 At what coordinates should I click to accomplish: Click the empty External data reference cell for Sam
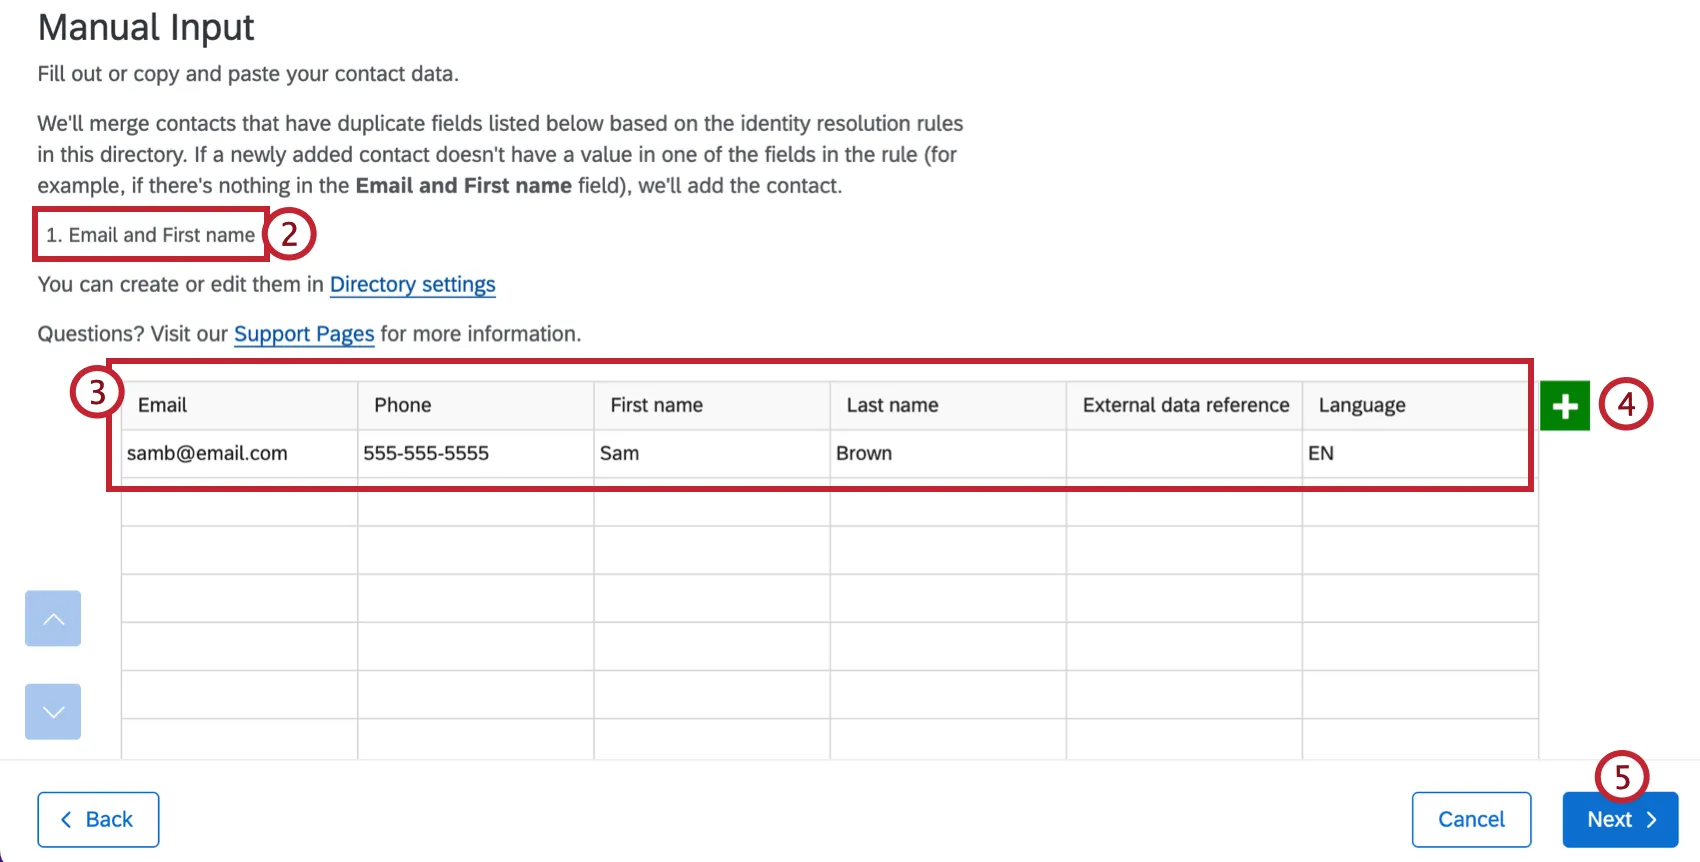click(x=1183, y=453)
